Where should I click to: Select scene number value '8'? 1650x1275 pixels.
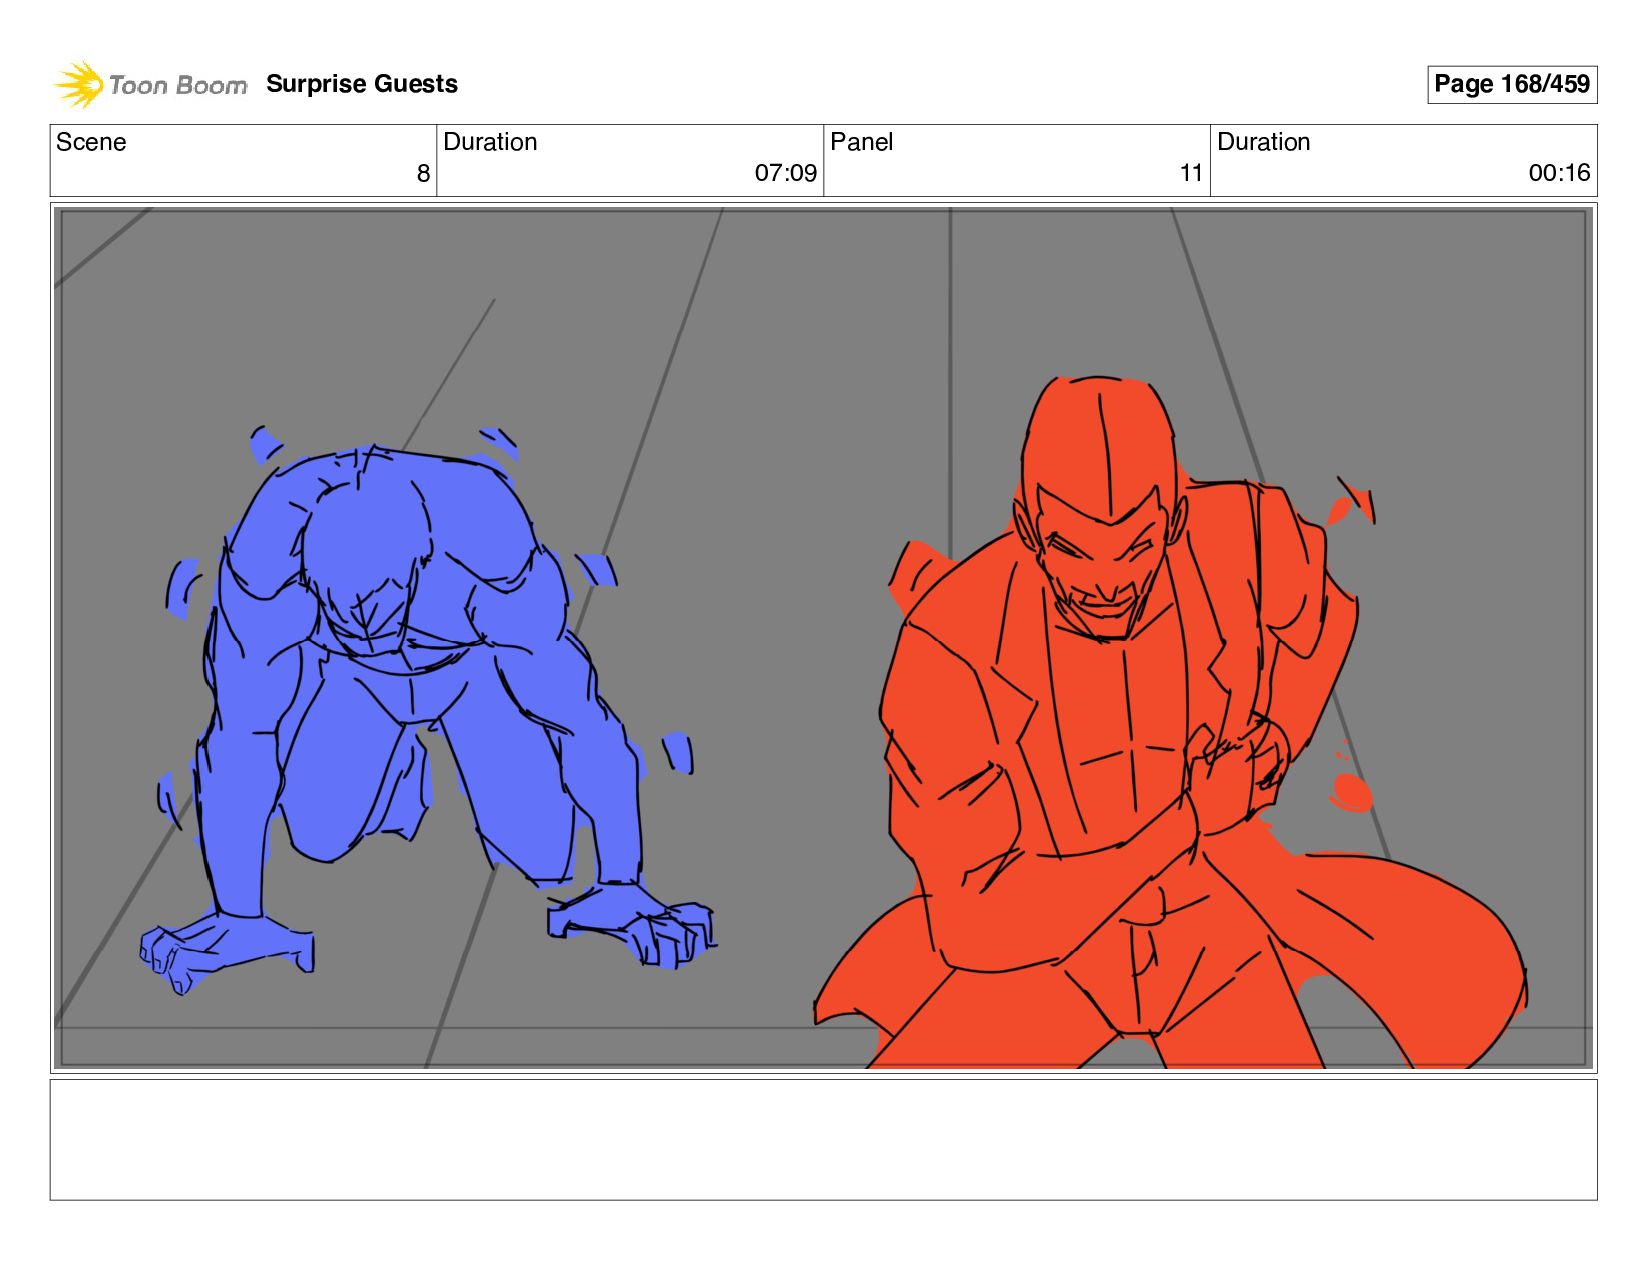[423, 174]
